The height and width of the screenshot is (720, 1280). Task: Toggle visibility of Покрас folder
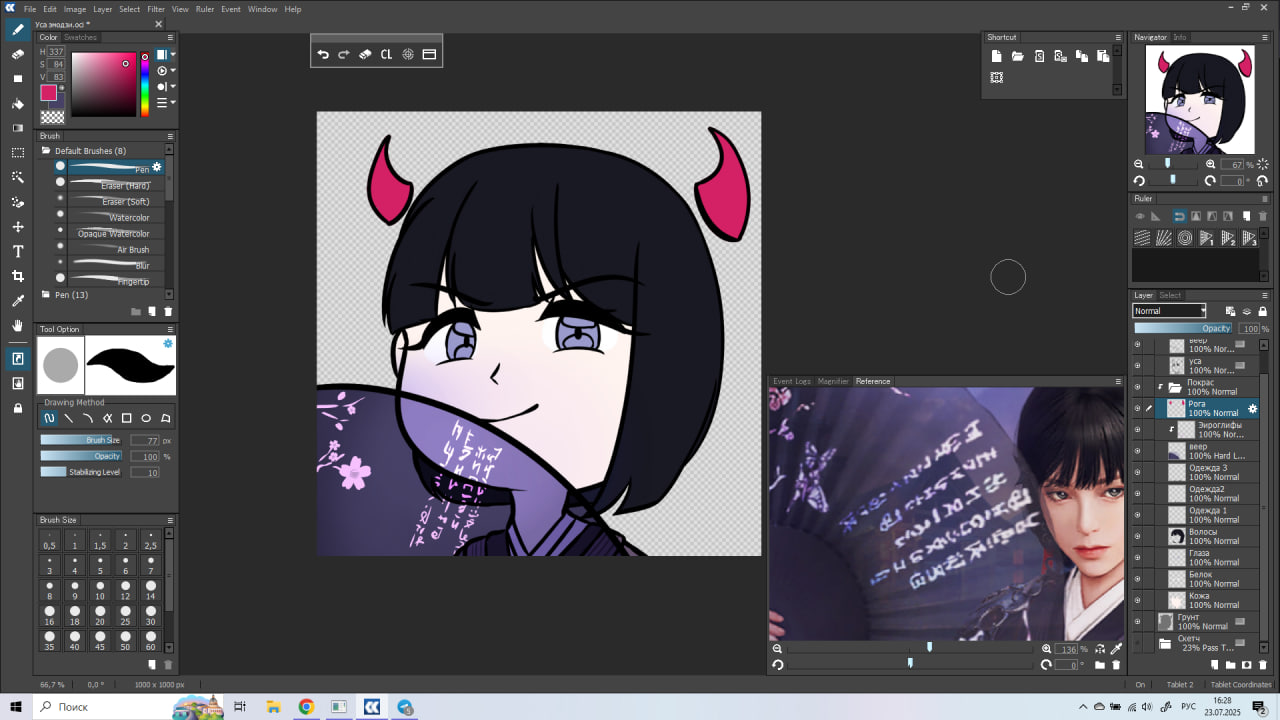[x=1137, y=386]
